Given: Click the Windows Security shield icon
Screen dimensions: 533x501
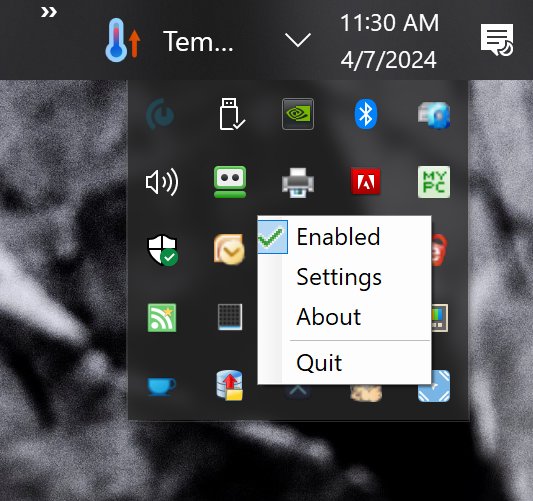Looking at the screenshot, I should (162, 250).
